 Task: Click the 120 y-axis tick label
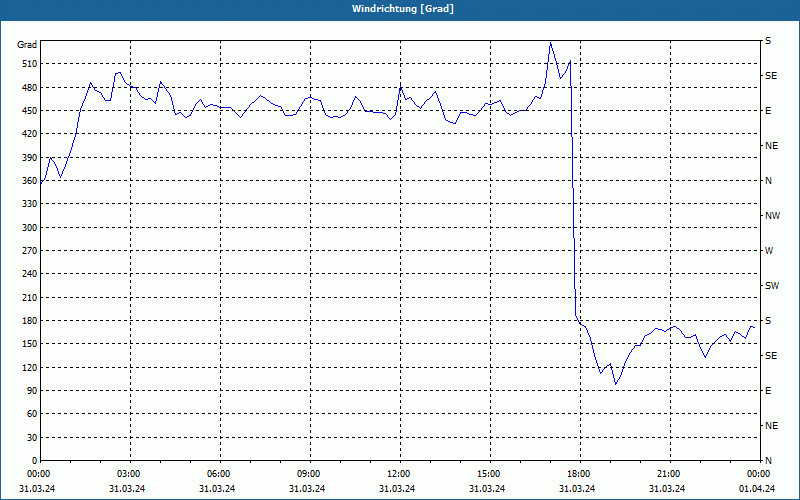coord(29,367)
